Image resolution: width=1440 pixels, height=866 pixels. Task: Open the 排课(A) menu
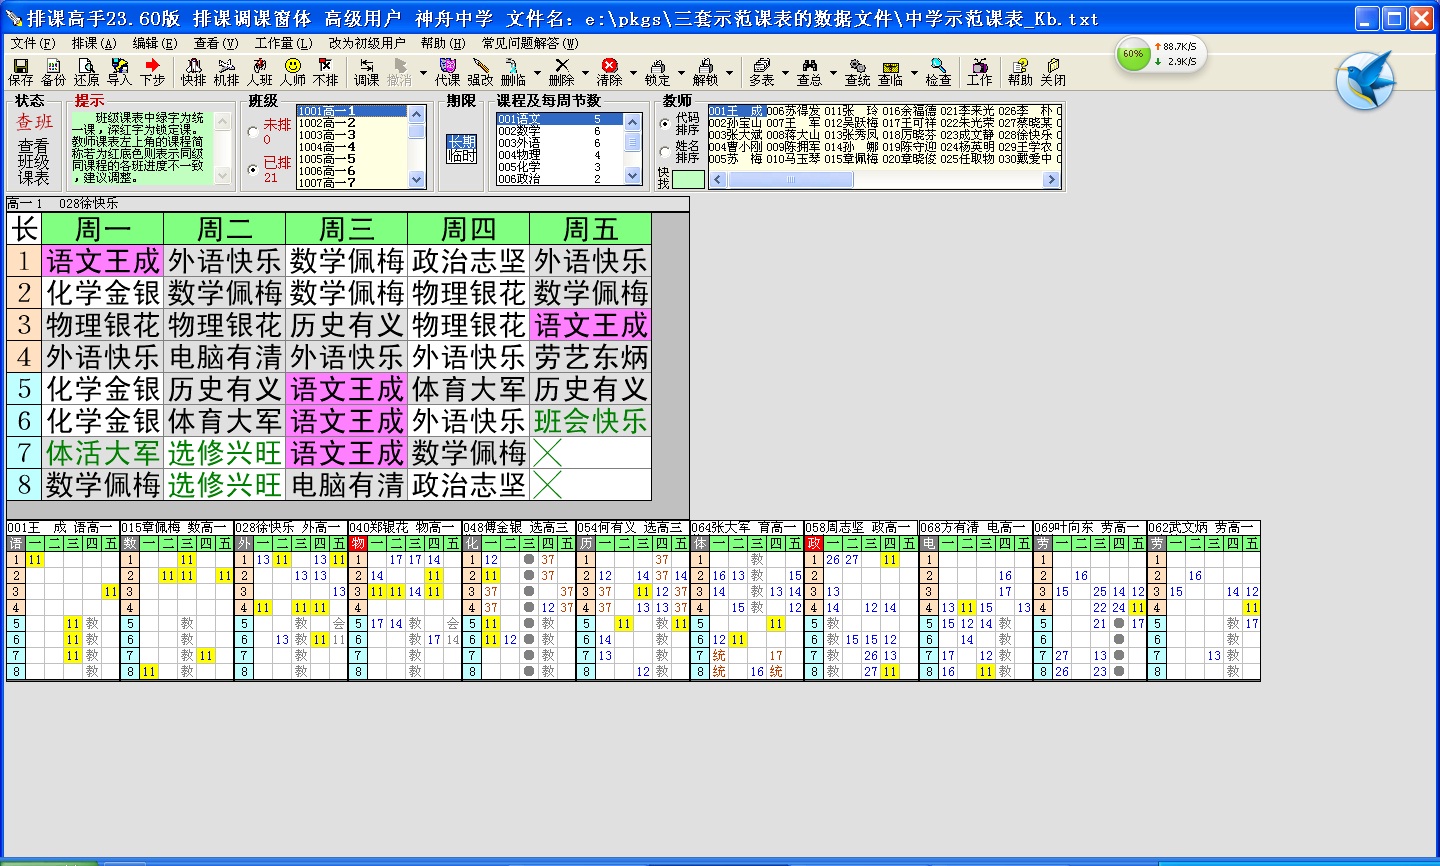pyautogui.click(x=93, y=43)
